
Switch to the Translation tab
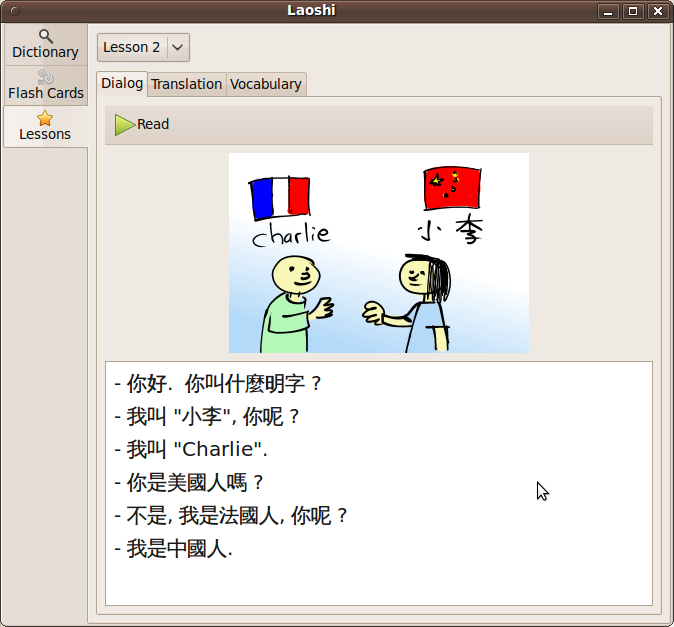click(x=187, y=84)
